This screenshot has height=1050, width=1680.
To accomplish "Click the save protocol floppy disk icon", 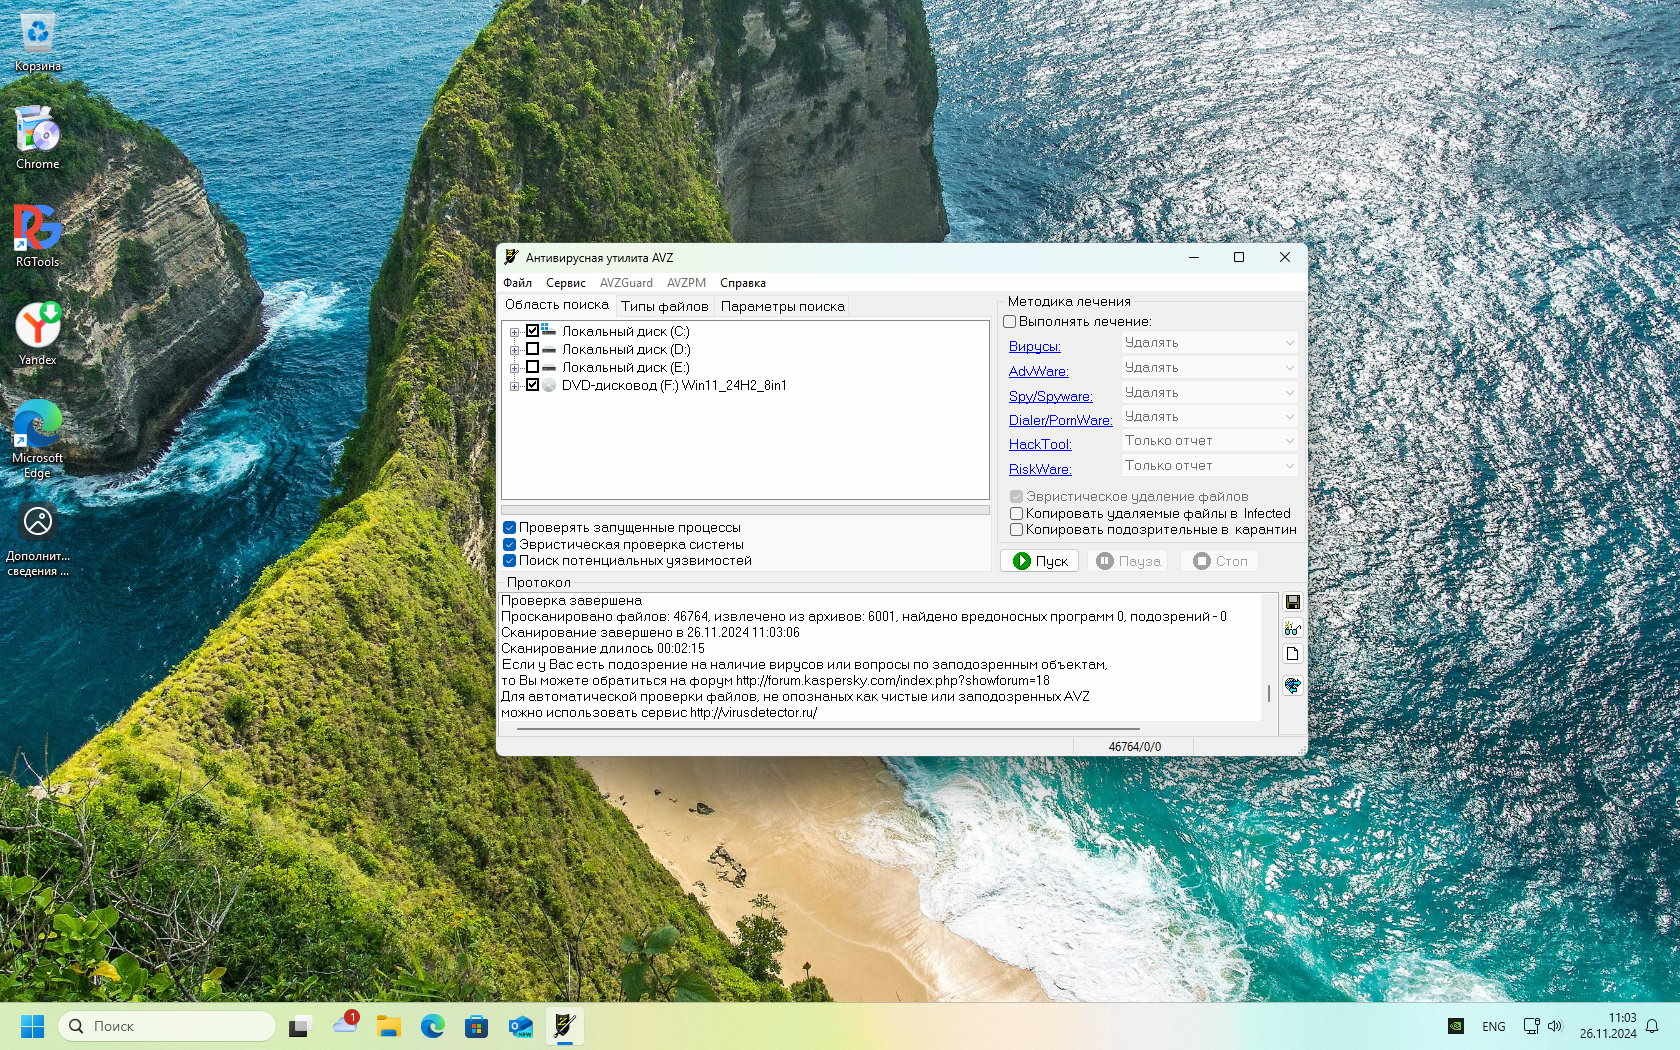I will 1292,602.
